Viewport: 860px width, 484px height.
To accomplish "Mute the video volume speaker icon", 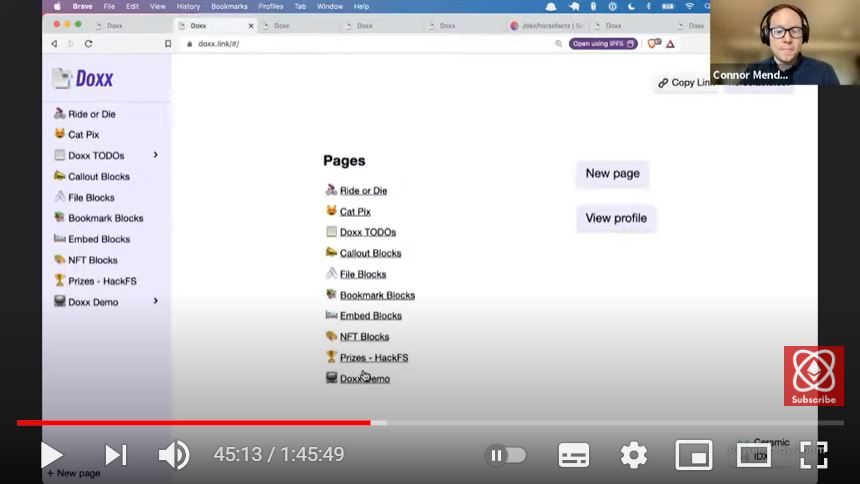I will 174,455.
